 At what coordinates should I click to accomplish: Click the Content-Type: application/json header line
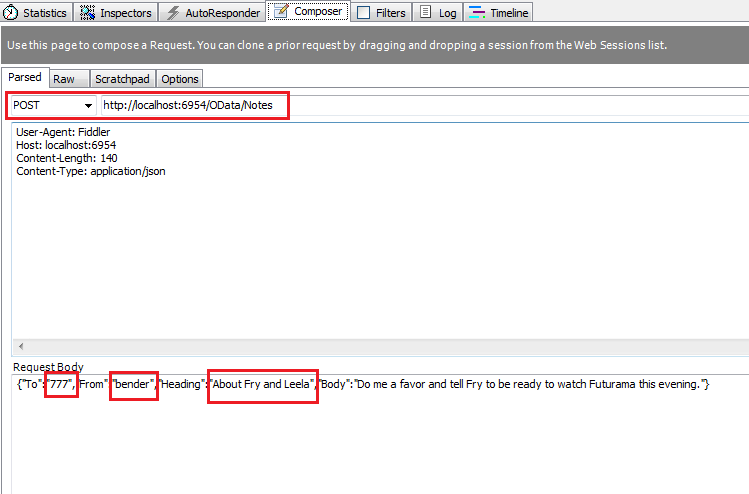(x=91, y=171)
